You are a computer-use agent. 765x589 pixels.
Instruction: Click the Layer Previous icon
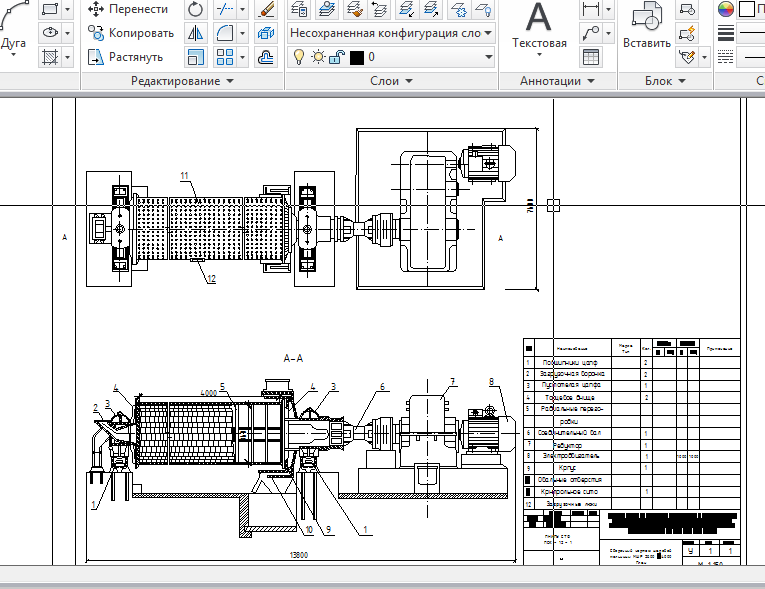(x=379, y=9)
